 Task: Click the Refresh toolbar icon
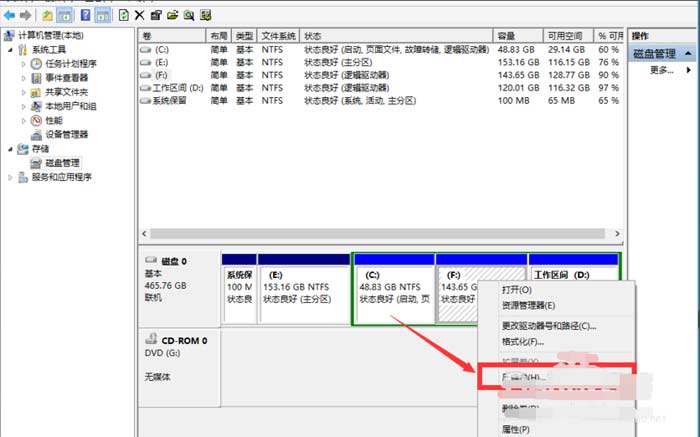[x=124, y=16]
